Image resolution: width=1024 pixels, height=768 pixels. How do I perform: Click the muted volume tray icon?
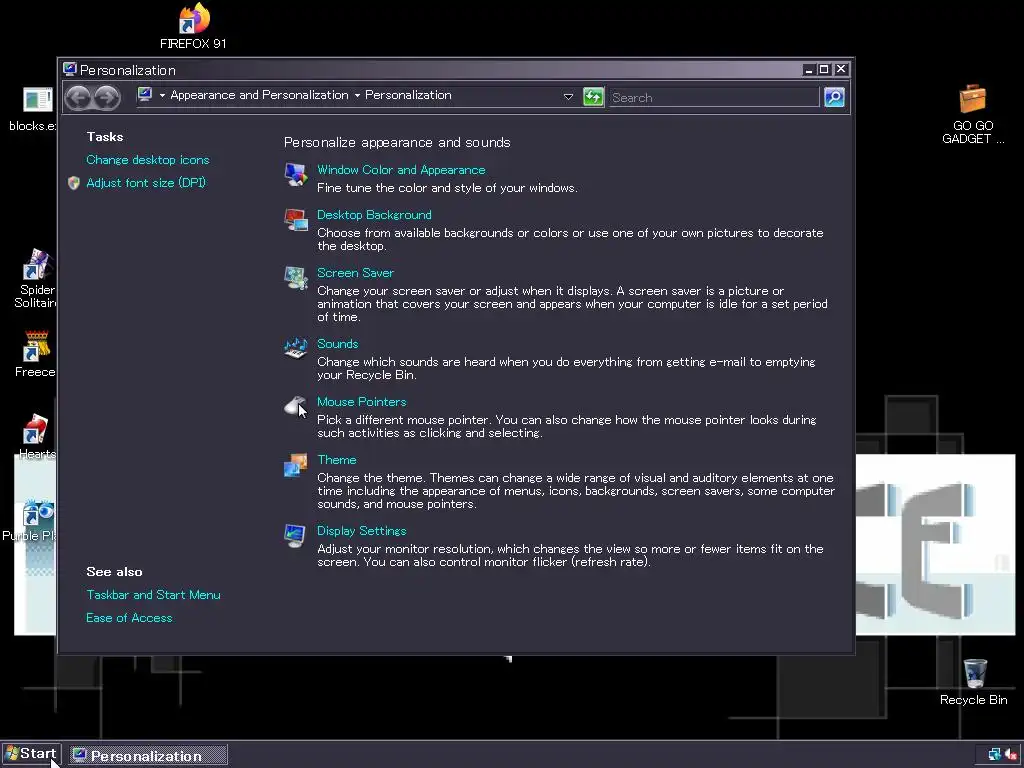[x=1011, y=754]
